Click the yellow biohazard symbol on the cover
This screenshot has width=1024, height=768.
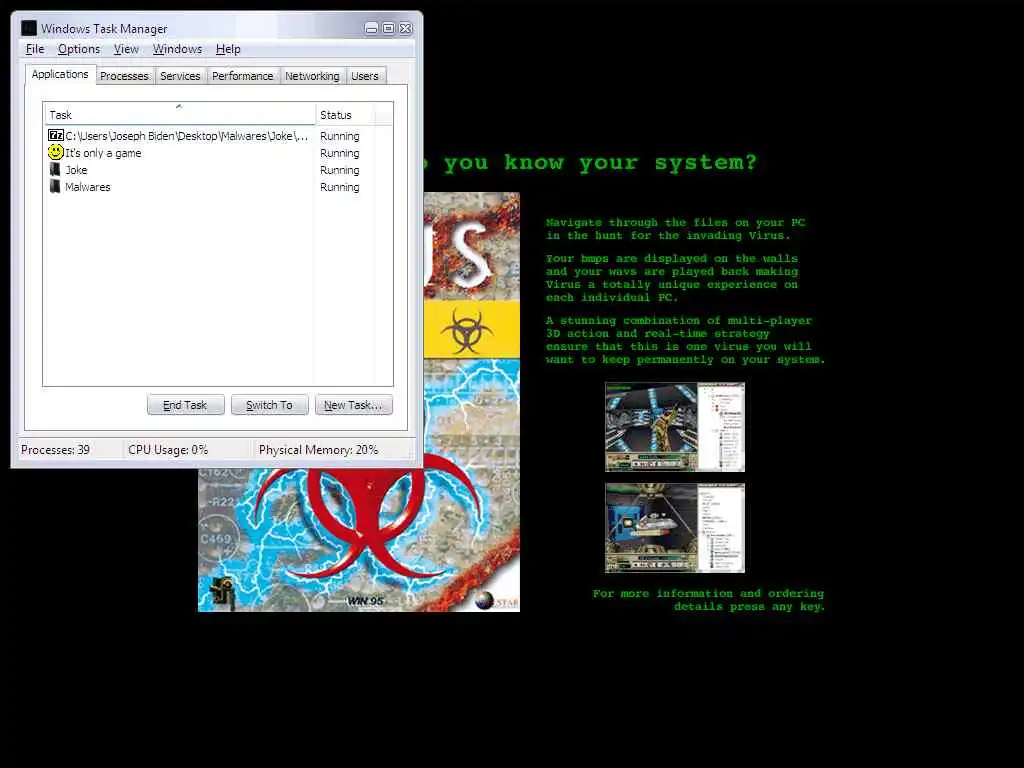click(466, 330)
